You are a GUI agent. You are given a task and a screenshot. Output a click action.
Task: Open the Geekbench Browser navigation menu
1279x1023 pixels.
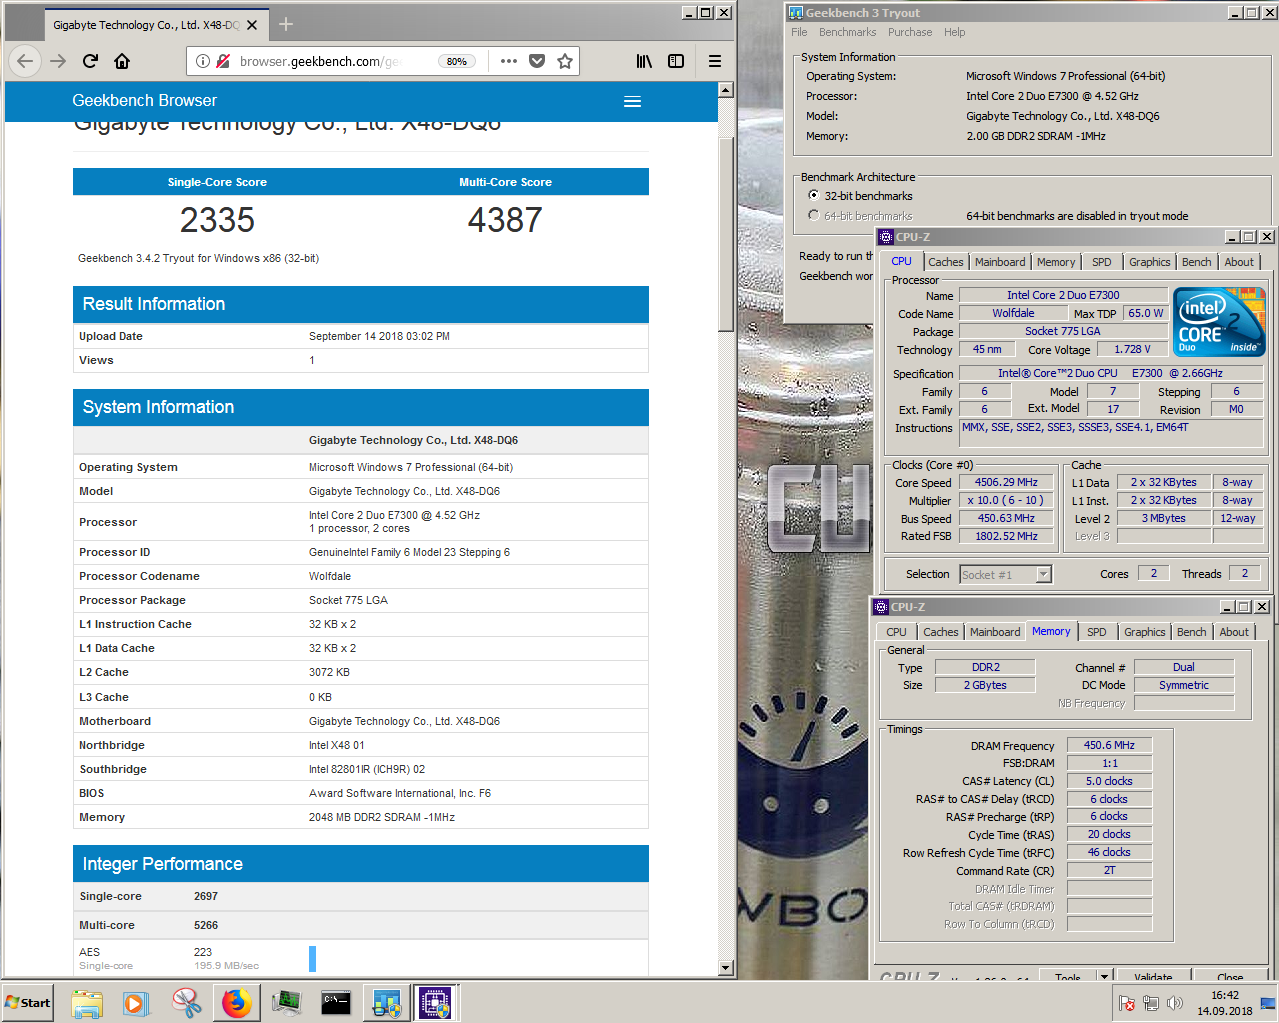[632, 101]
